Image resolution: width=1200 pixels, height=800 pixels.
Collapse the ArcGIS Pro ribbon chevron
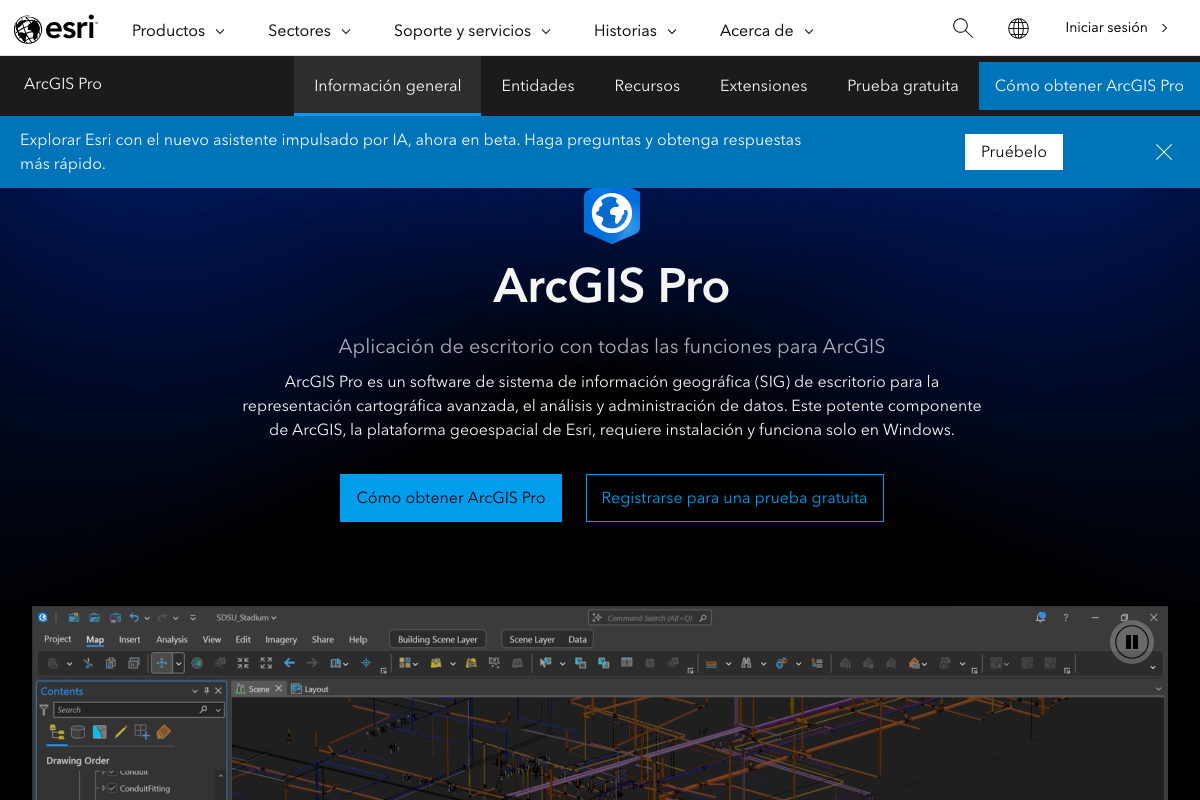(1153, 667)
